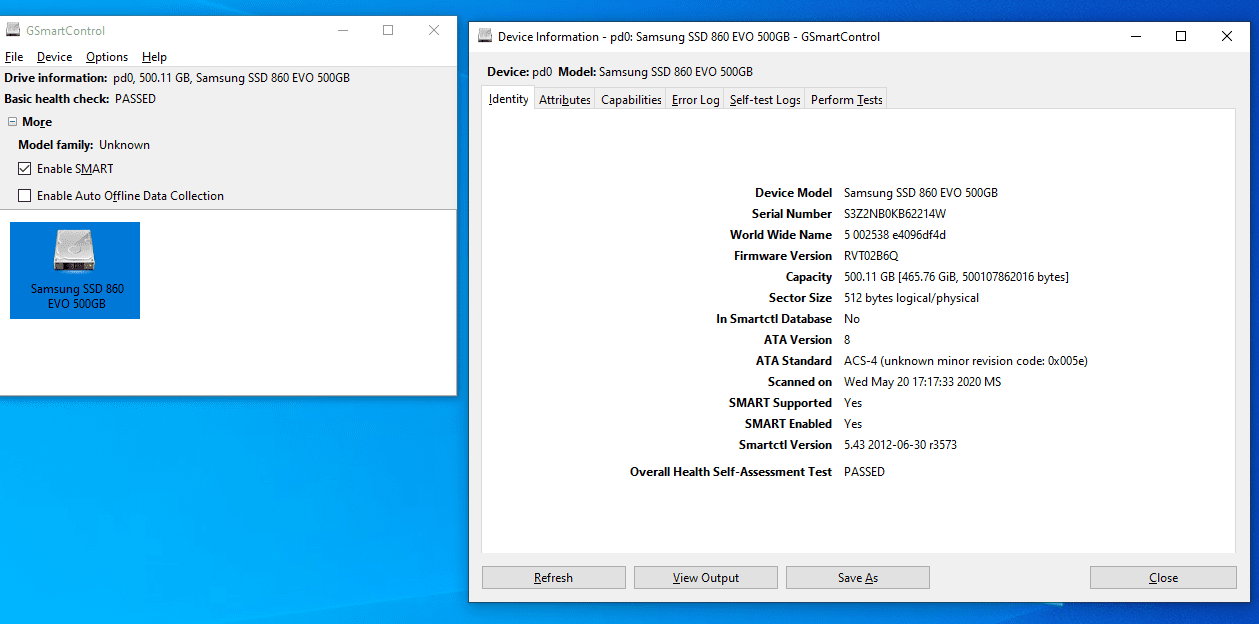The width and height of the screenshot is (1259, 624).
Task: Select the Samsung SSD 860 EVO drive icon
Action: point(75,270)
